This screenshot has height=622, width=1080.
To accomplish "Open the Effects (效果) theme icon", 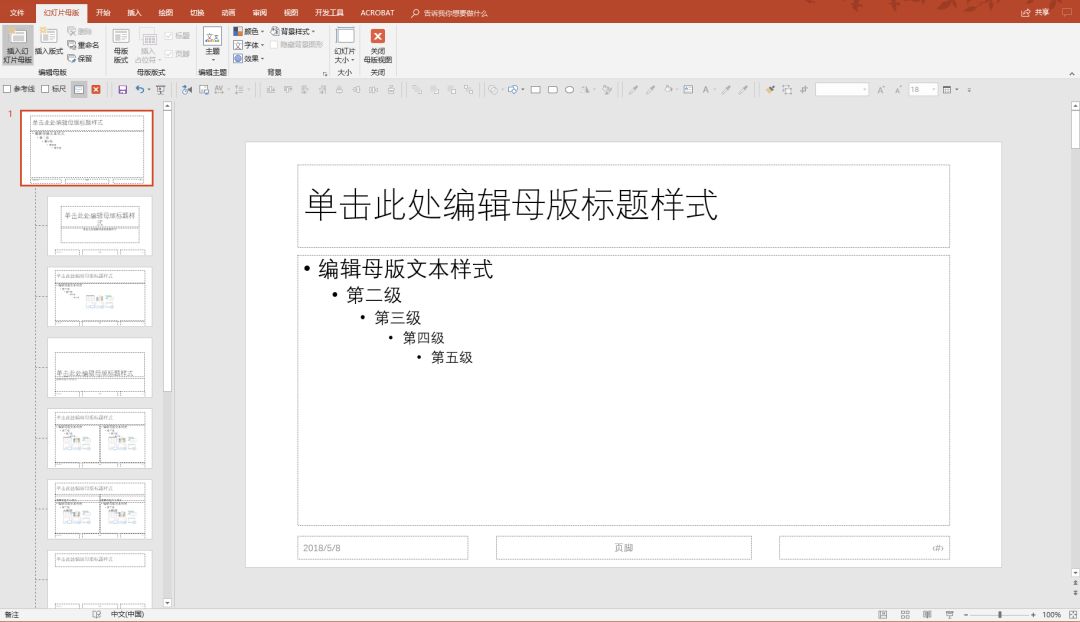I will 243,57.
